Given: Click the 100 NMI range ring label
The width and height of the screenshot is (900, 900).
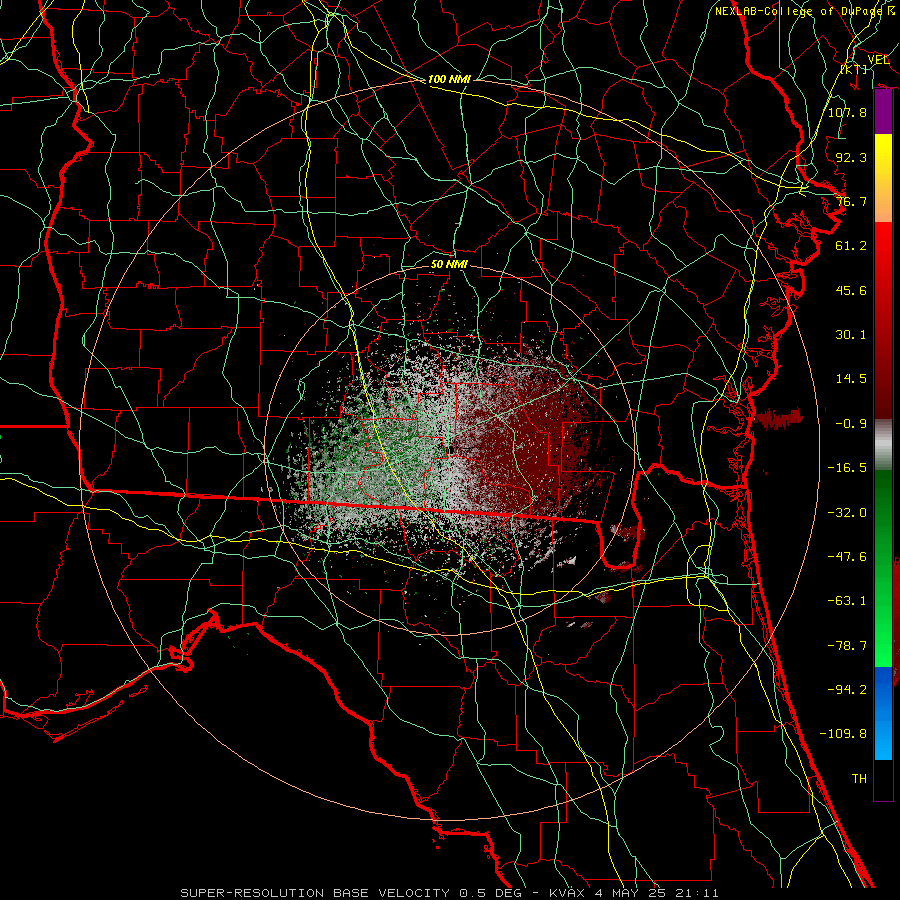Looking at the screenshot, I should pos(449,79).
